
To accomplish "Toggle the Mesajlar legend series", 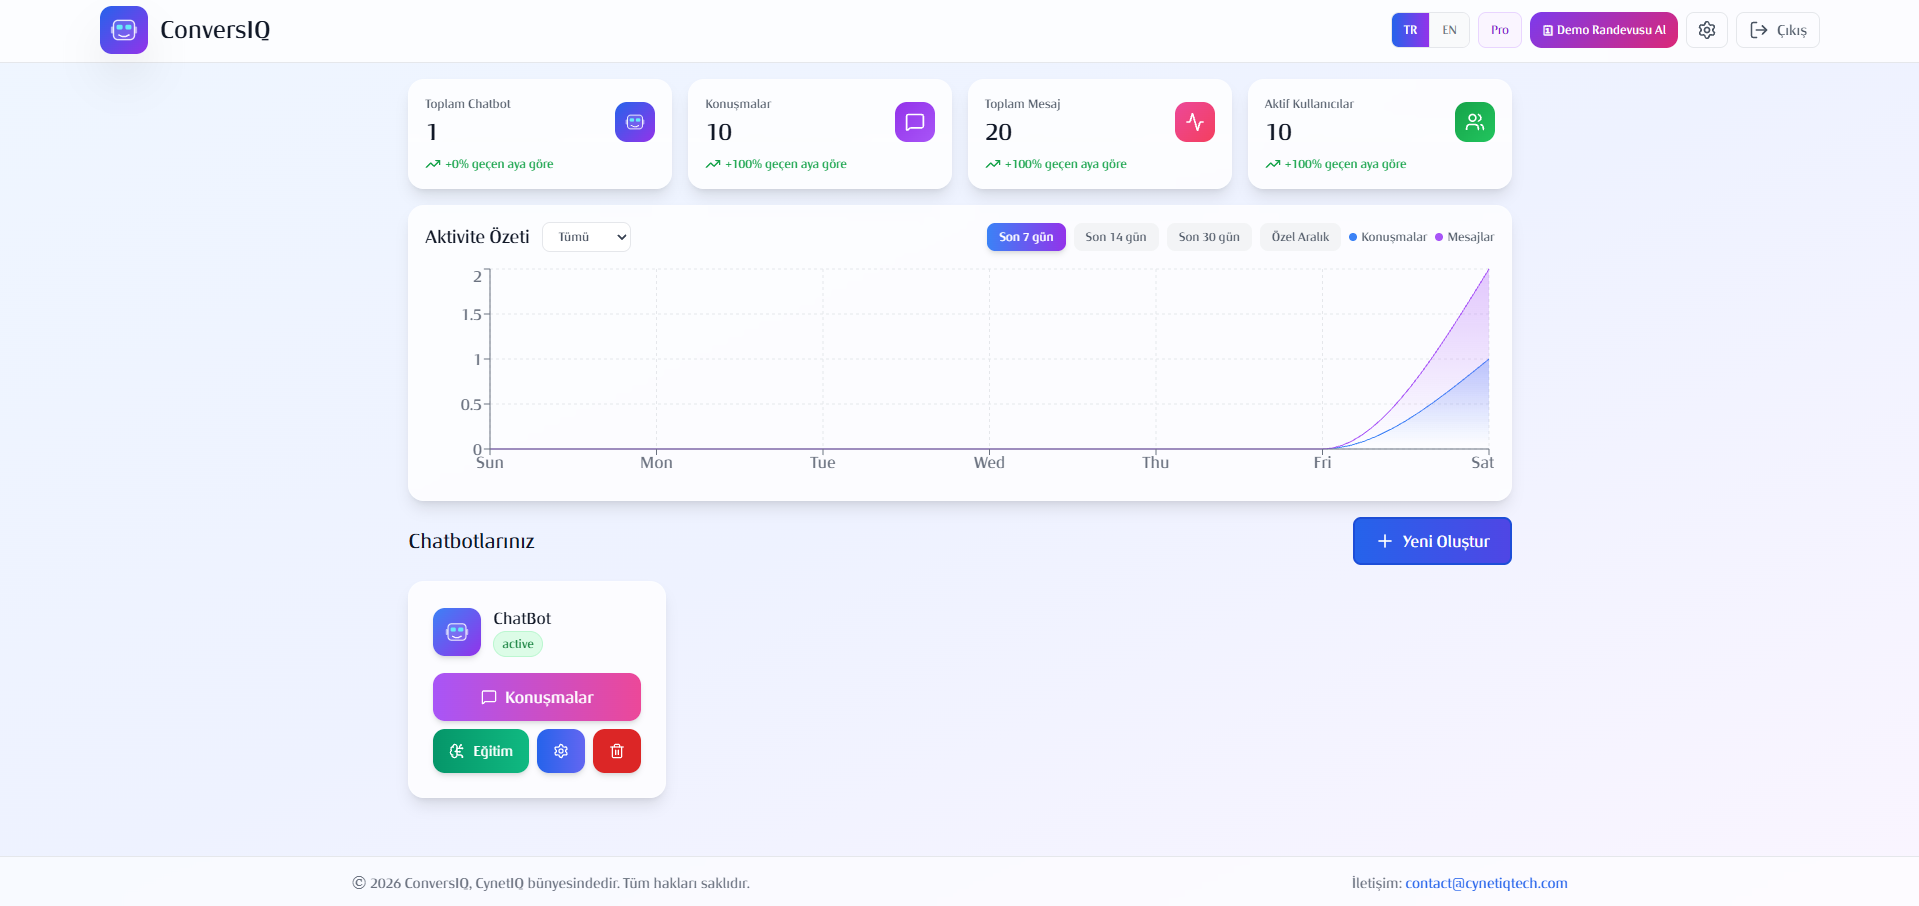I will 1465,237.
